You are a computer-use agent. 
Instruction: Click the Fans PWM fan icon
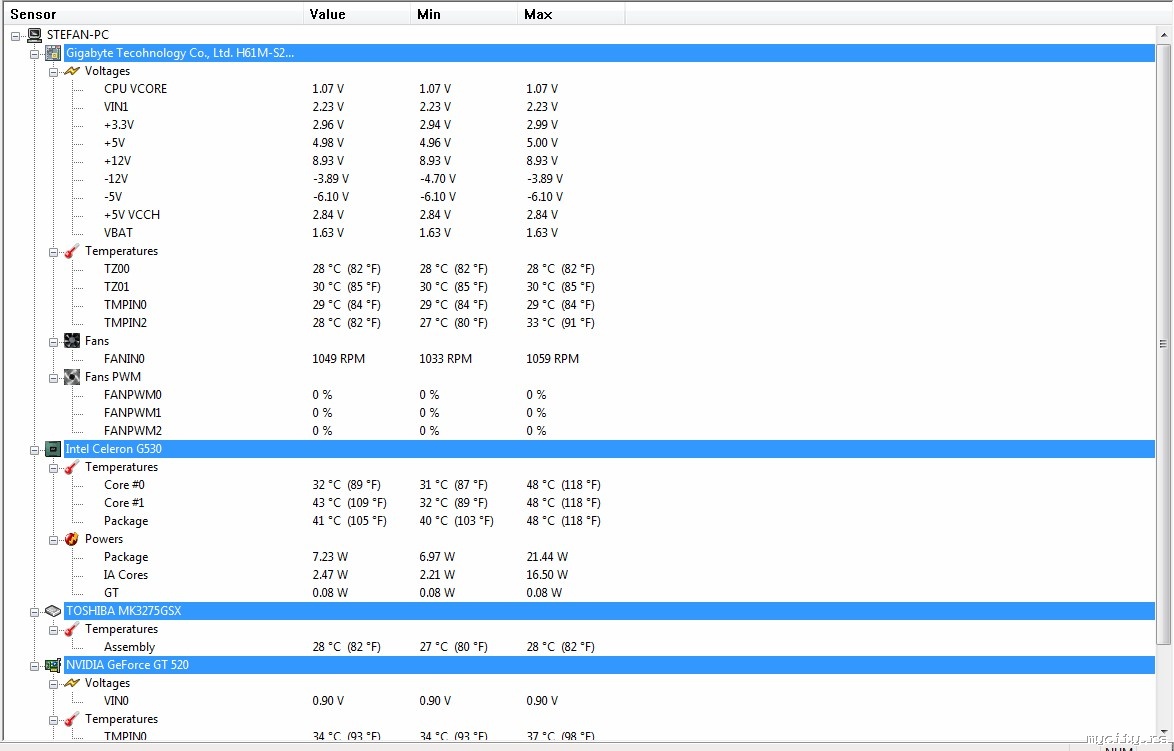[x=72, y=377]
